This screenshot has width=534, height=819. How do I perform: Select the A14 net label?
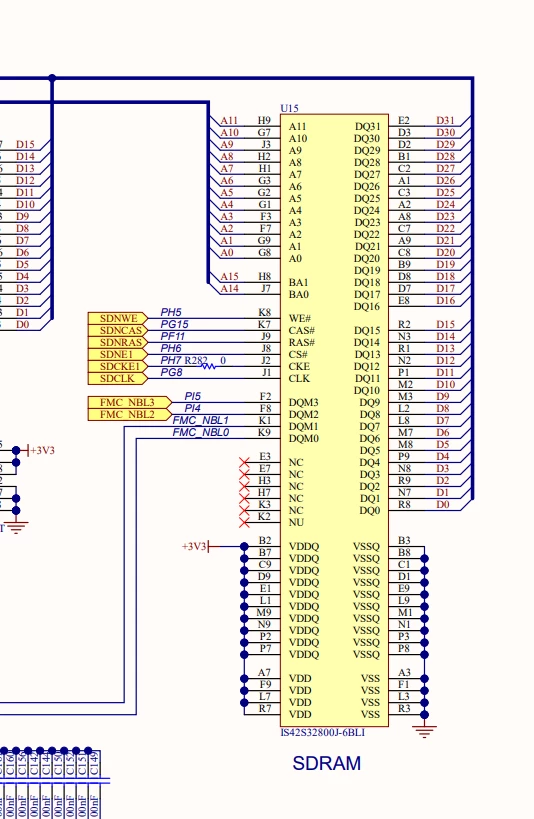point(229,288)
